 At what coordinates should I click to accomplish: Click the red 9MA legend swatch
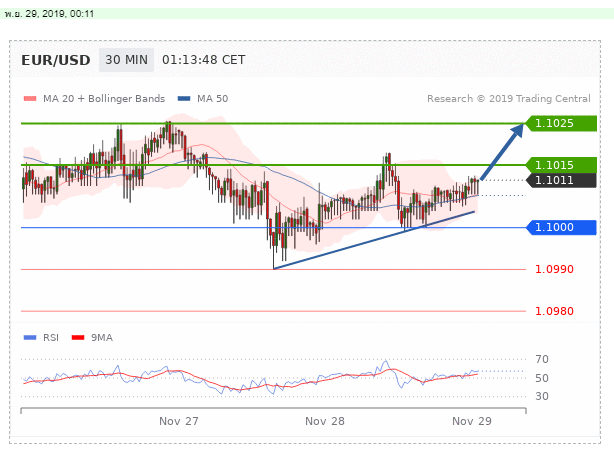78,338
